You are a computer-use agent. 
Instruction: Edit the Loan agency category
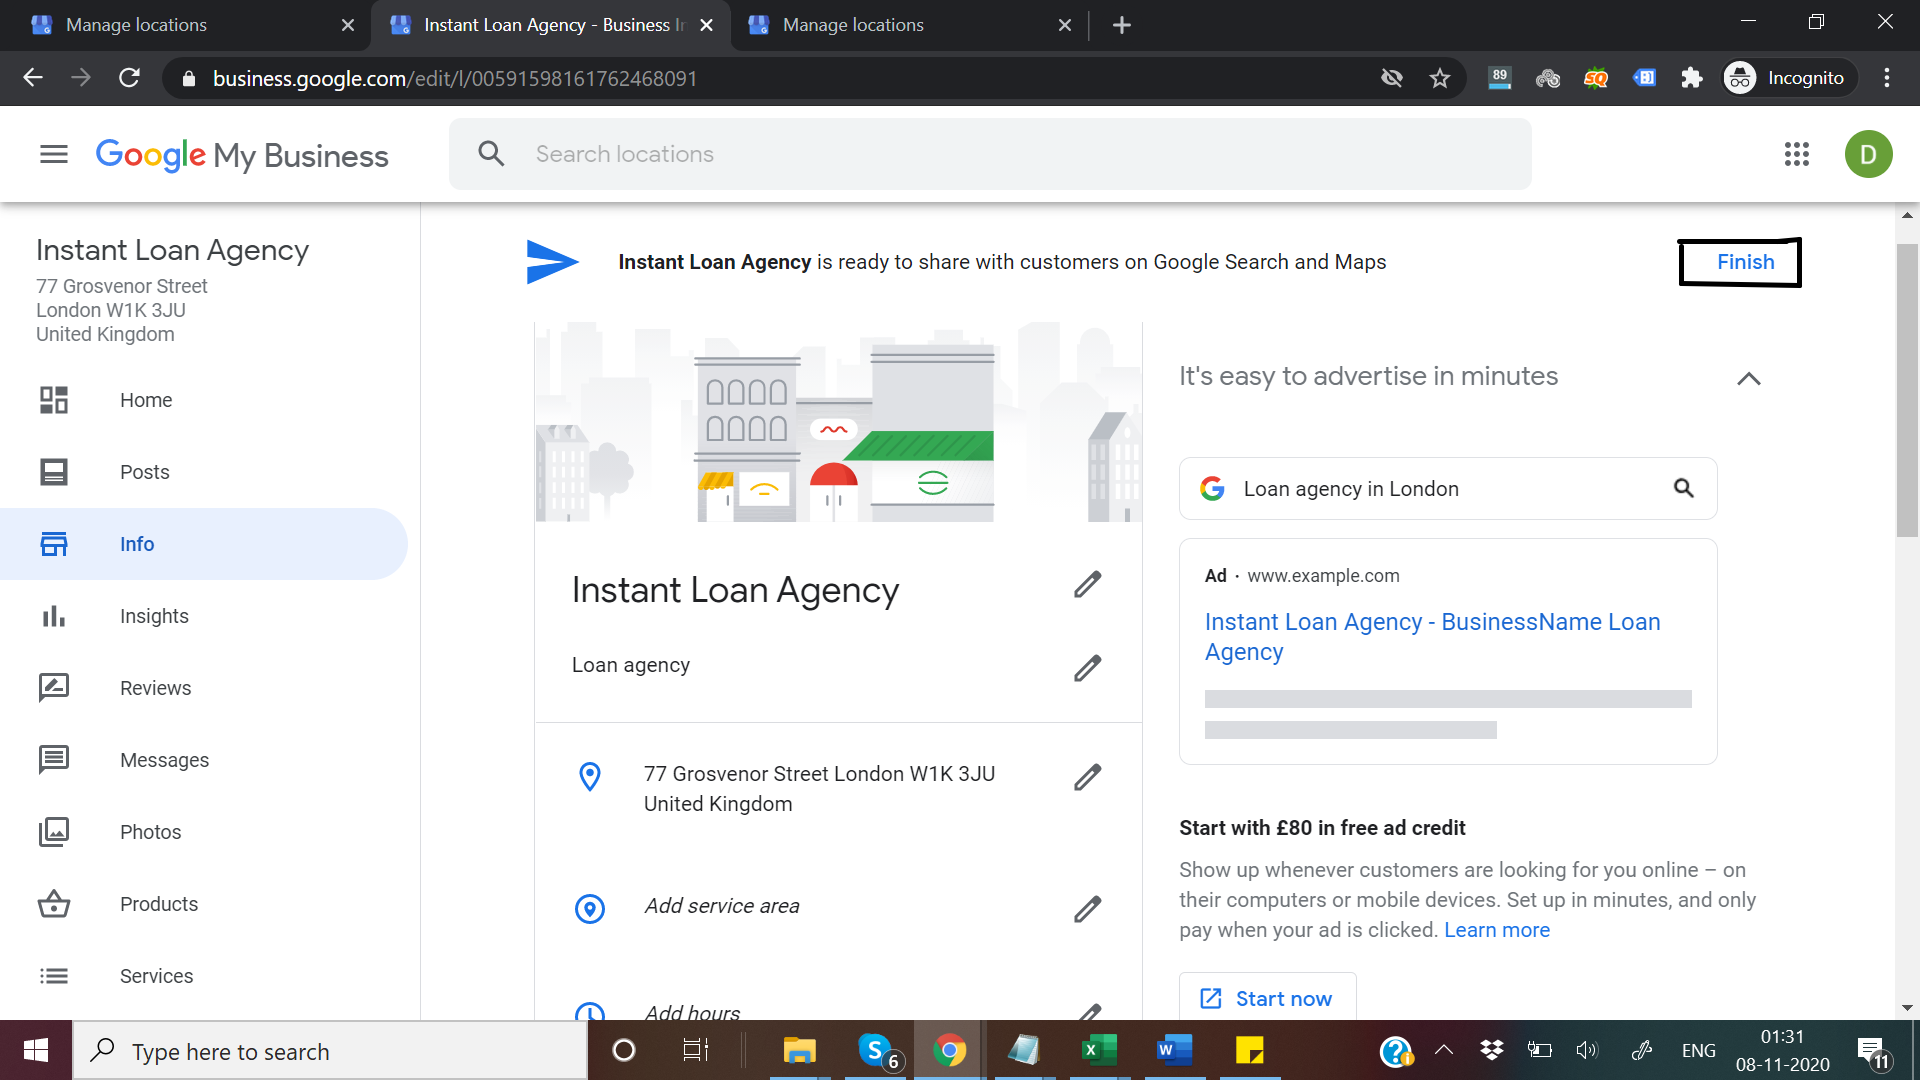1088,668
